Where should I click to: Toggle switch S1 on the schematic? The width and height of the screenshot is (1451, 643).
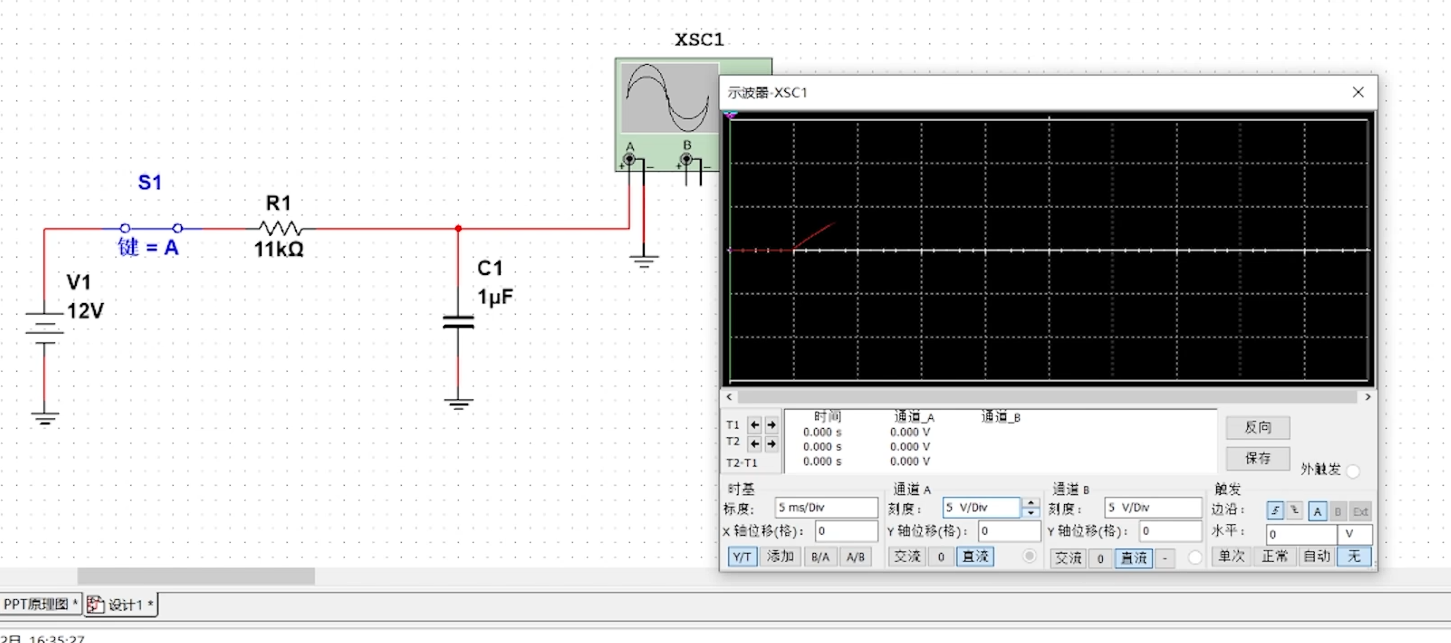pyautogui.click(x=151, y=228)
